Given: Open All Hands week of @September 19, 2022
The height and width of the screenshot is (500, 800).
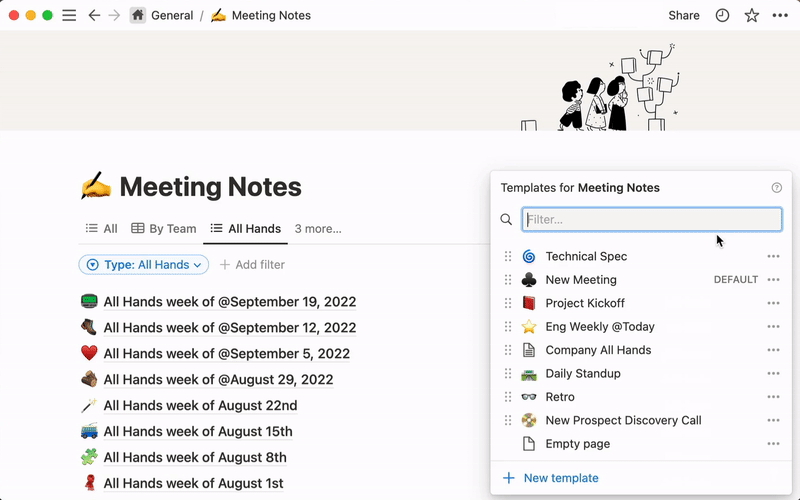Looking at the screenshot, I should [x=230, y=302].
